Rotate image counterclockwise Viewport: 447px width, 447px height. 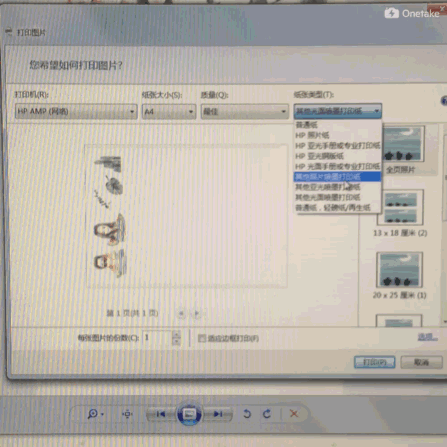tap(247, 414)
